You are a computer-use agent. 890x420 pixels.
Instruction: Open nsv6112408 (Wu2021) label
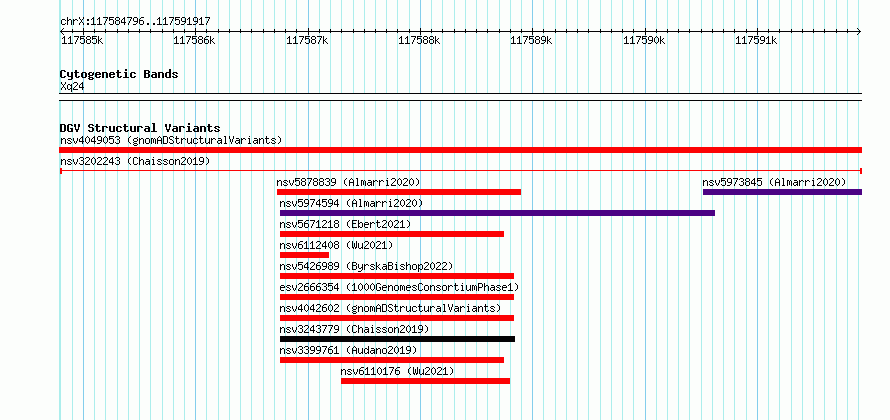336,245
